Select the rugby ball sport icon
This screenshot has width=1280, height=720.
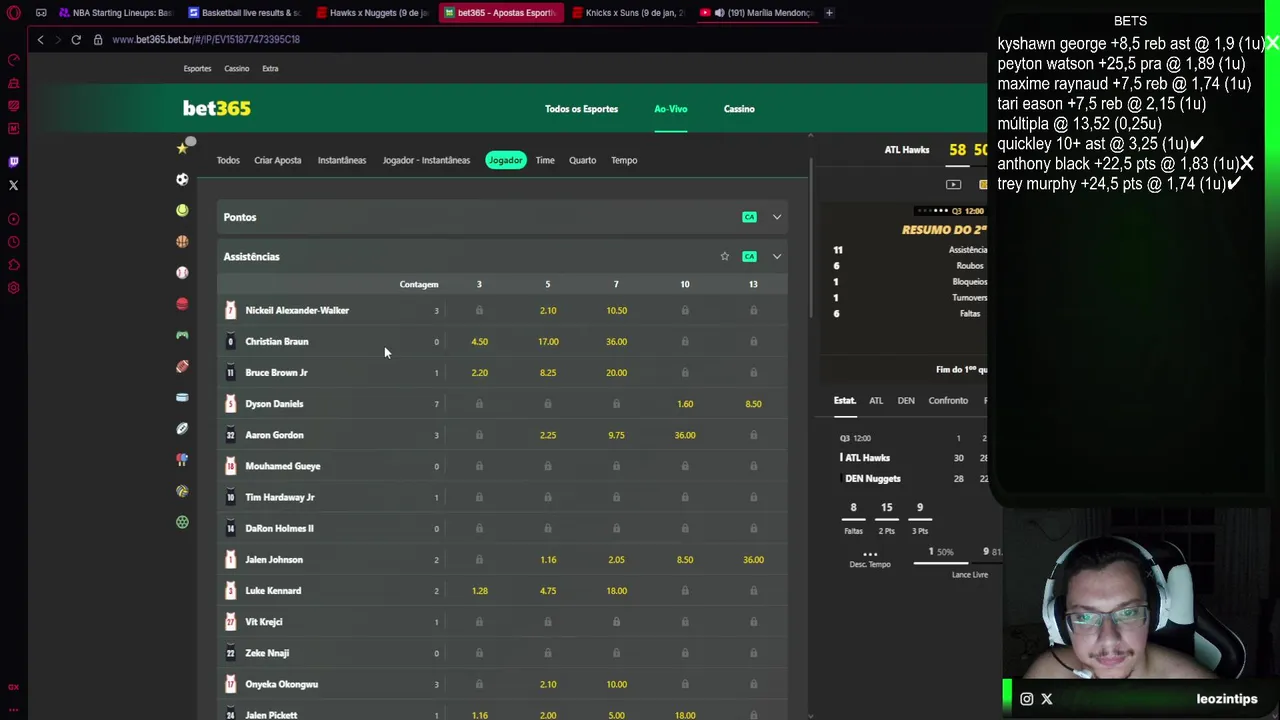pos(182,428)
